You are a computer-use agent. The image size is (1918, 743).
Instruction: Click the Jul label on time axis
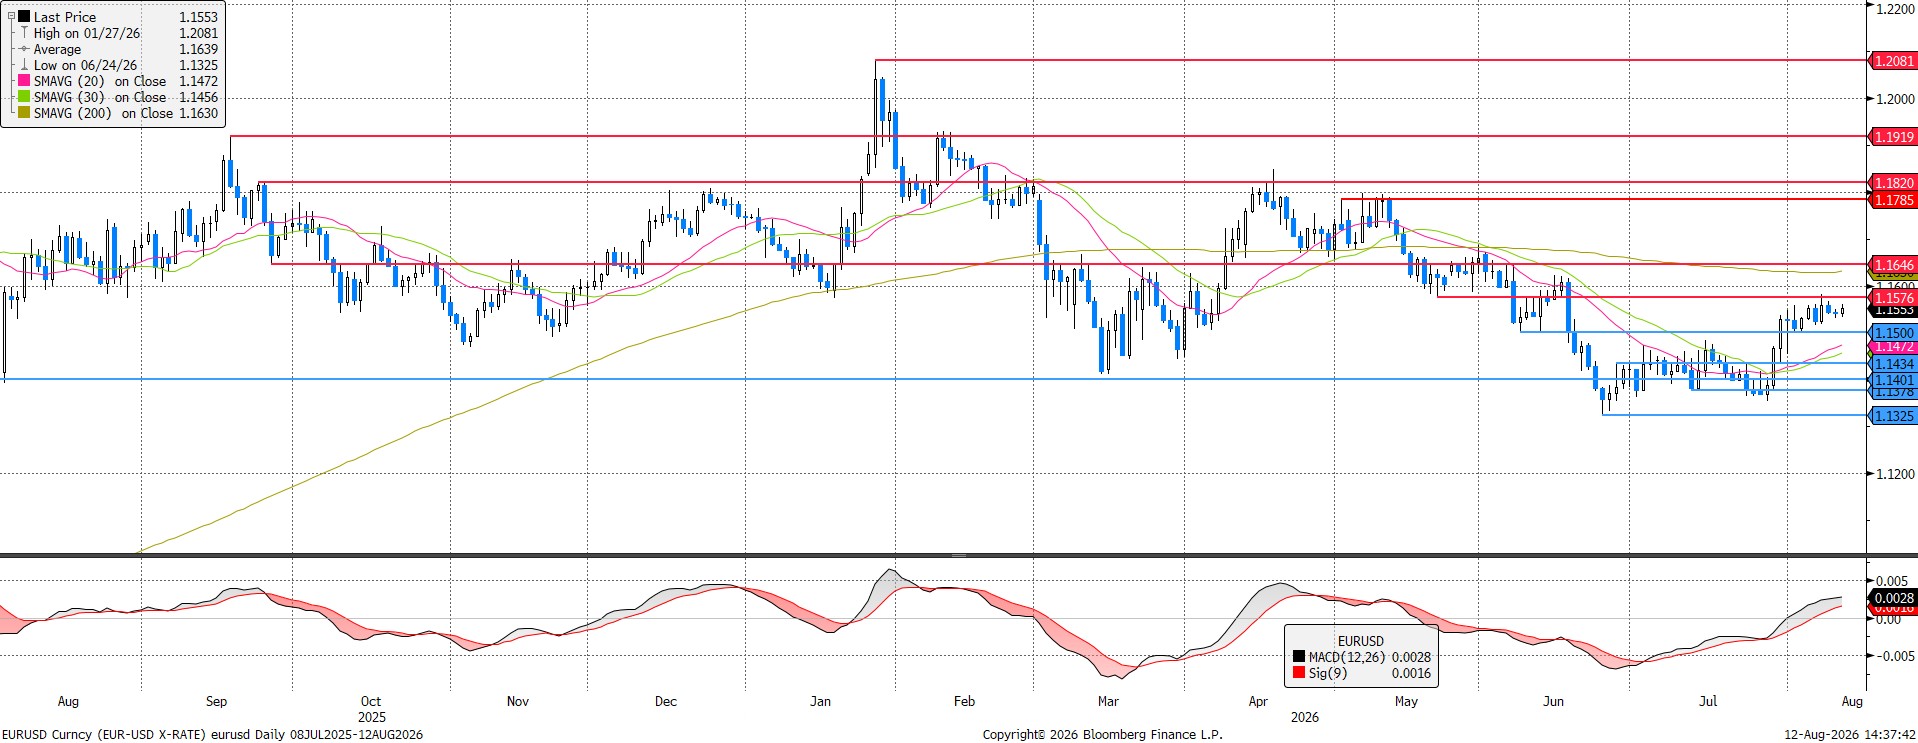coord(1708,701)
